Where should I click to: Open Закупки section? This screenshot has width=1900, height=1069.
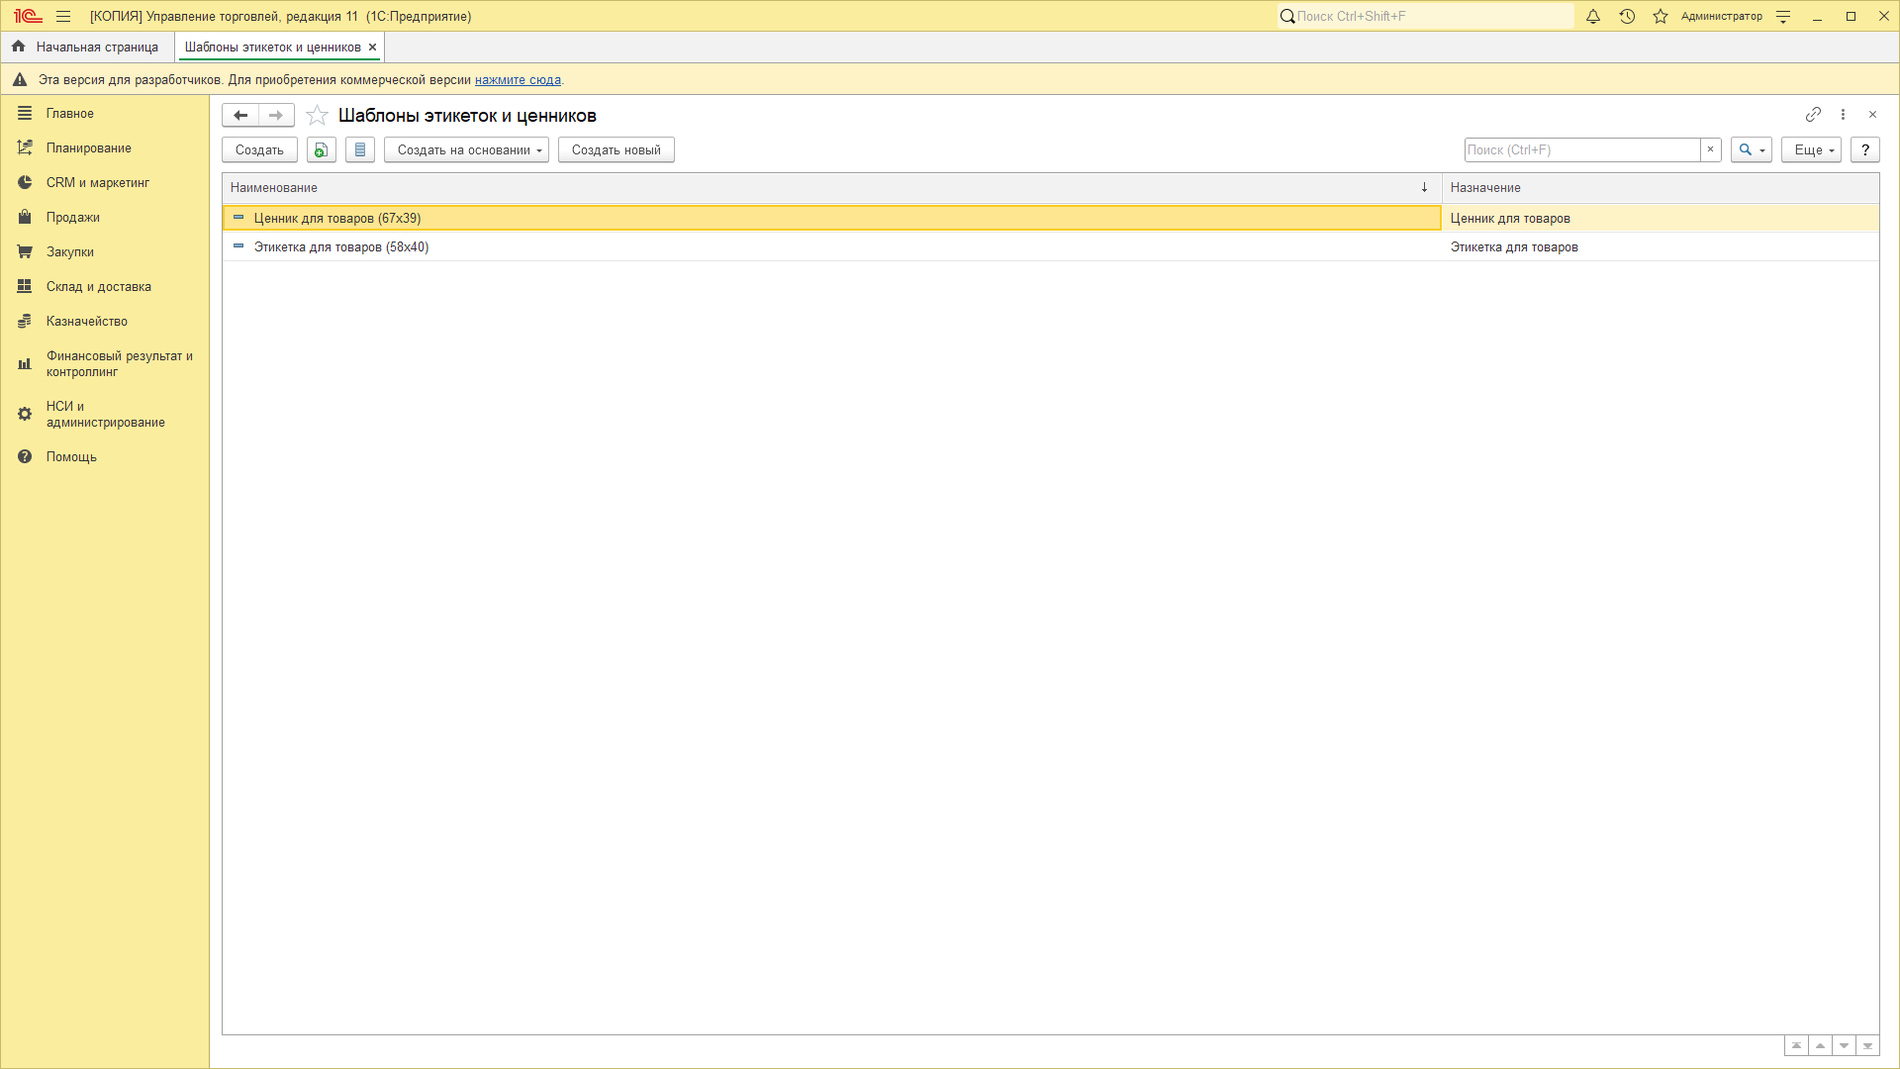click(x=105, y=252)
